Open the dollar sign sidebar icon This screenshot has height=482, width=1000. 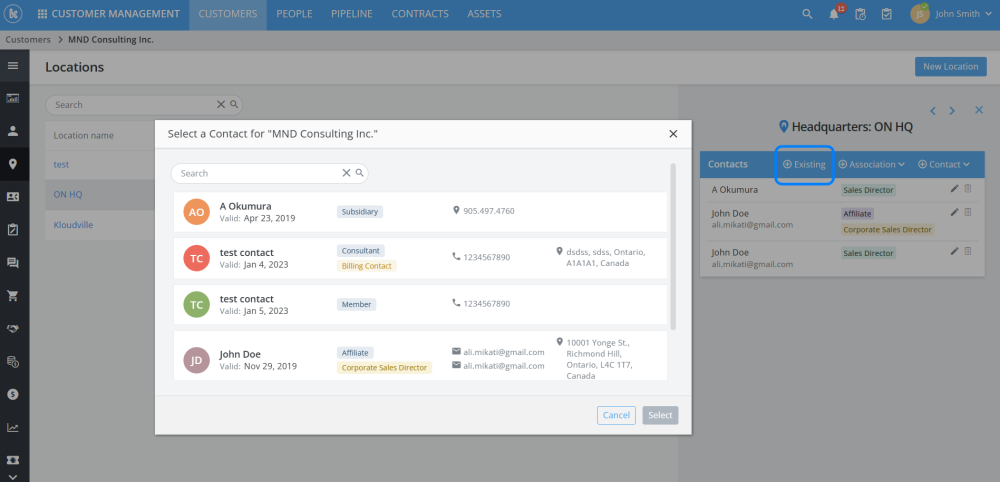click(14, 395)
